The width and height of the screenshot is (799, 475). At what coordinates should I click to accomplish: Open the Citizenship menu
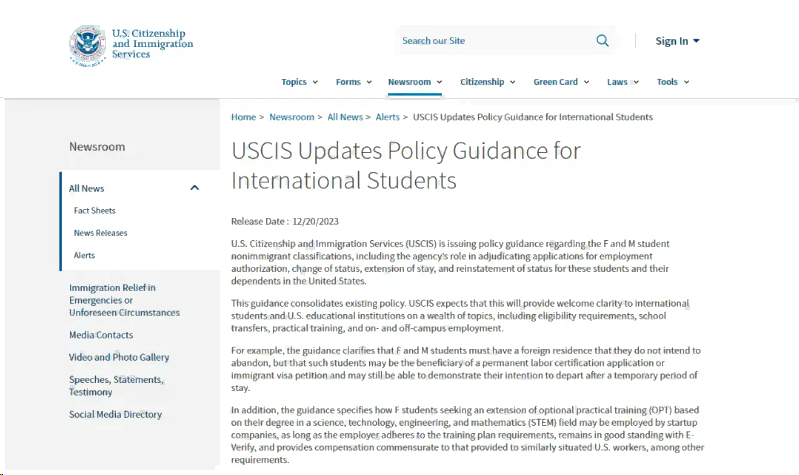pyautogui.click(x=487, y=82)
